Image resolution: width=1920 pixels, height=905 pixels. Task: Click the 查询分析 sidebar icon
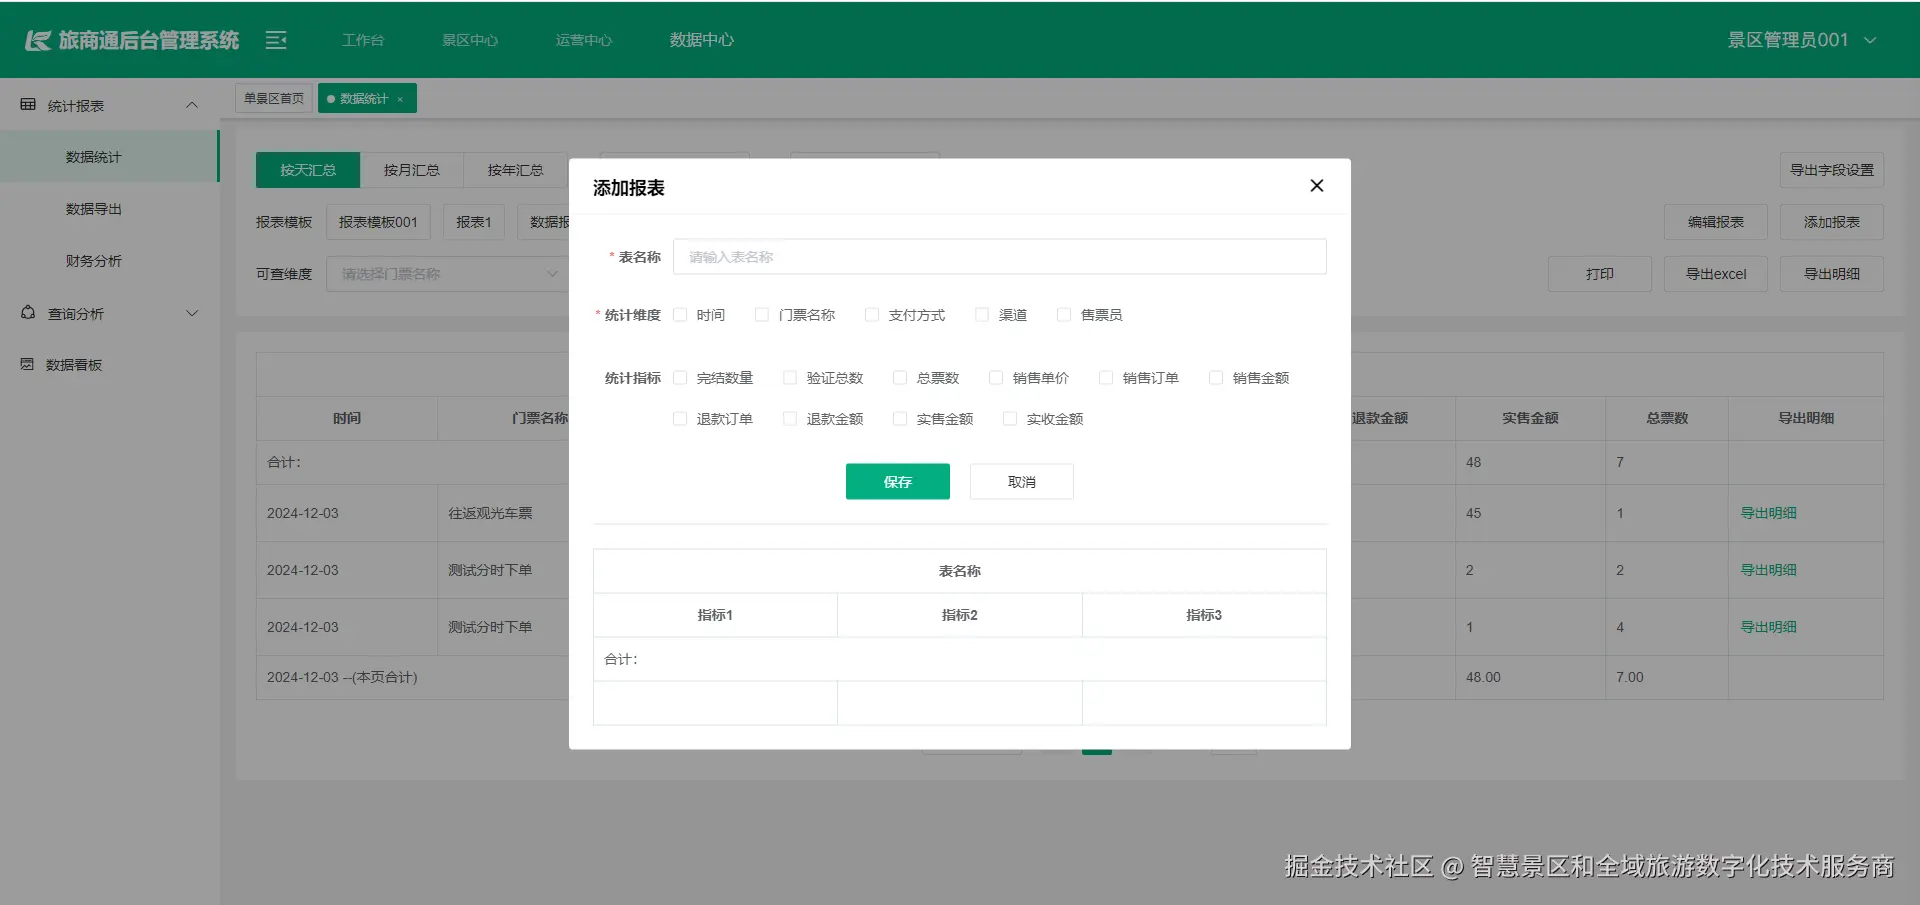coord(27,312)
